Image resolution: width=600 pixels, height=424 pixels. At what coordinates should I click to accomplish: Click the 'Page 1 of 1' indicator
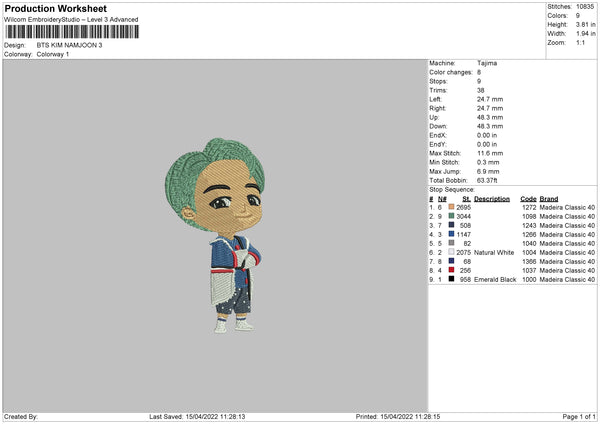(579, 417)
